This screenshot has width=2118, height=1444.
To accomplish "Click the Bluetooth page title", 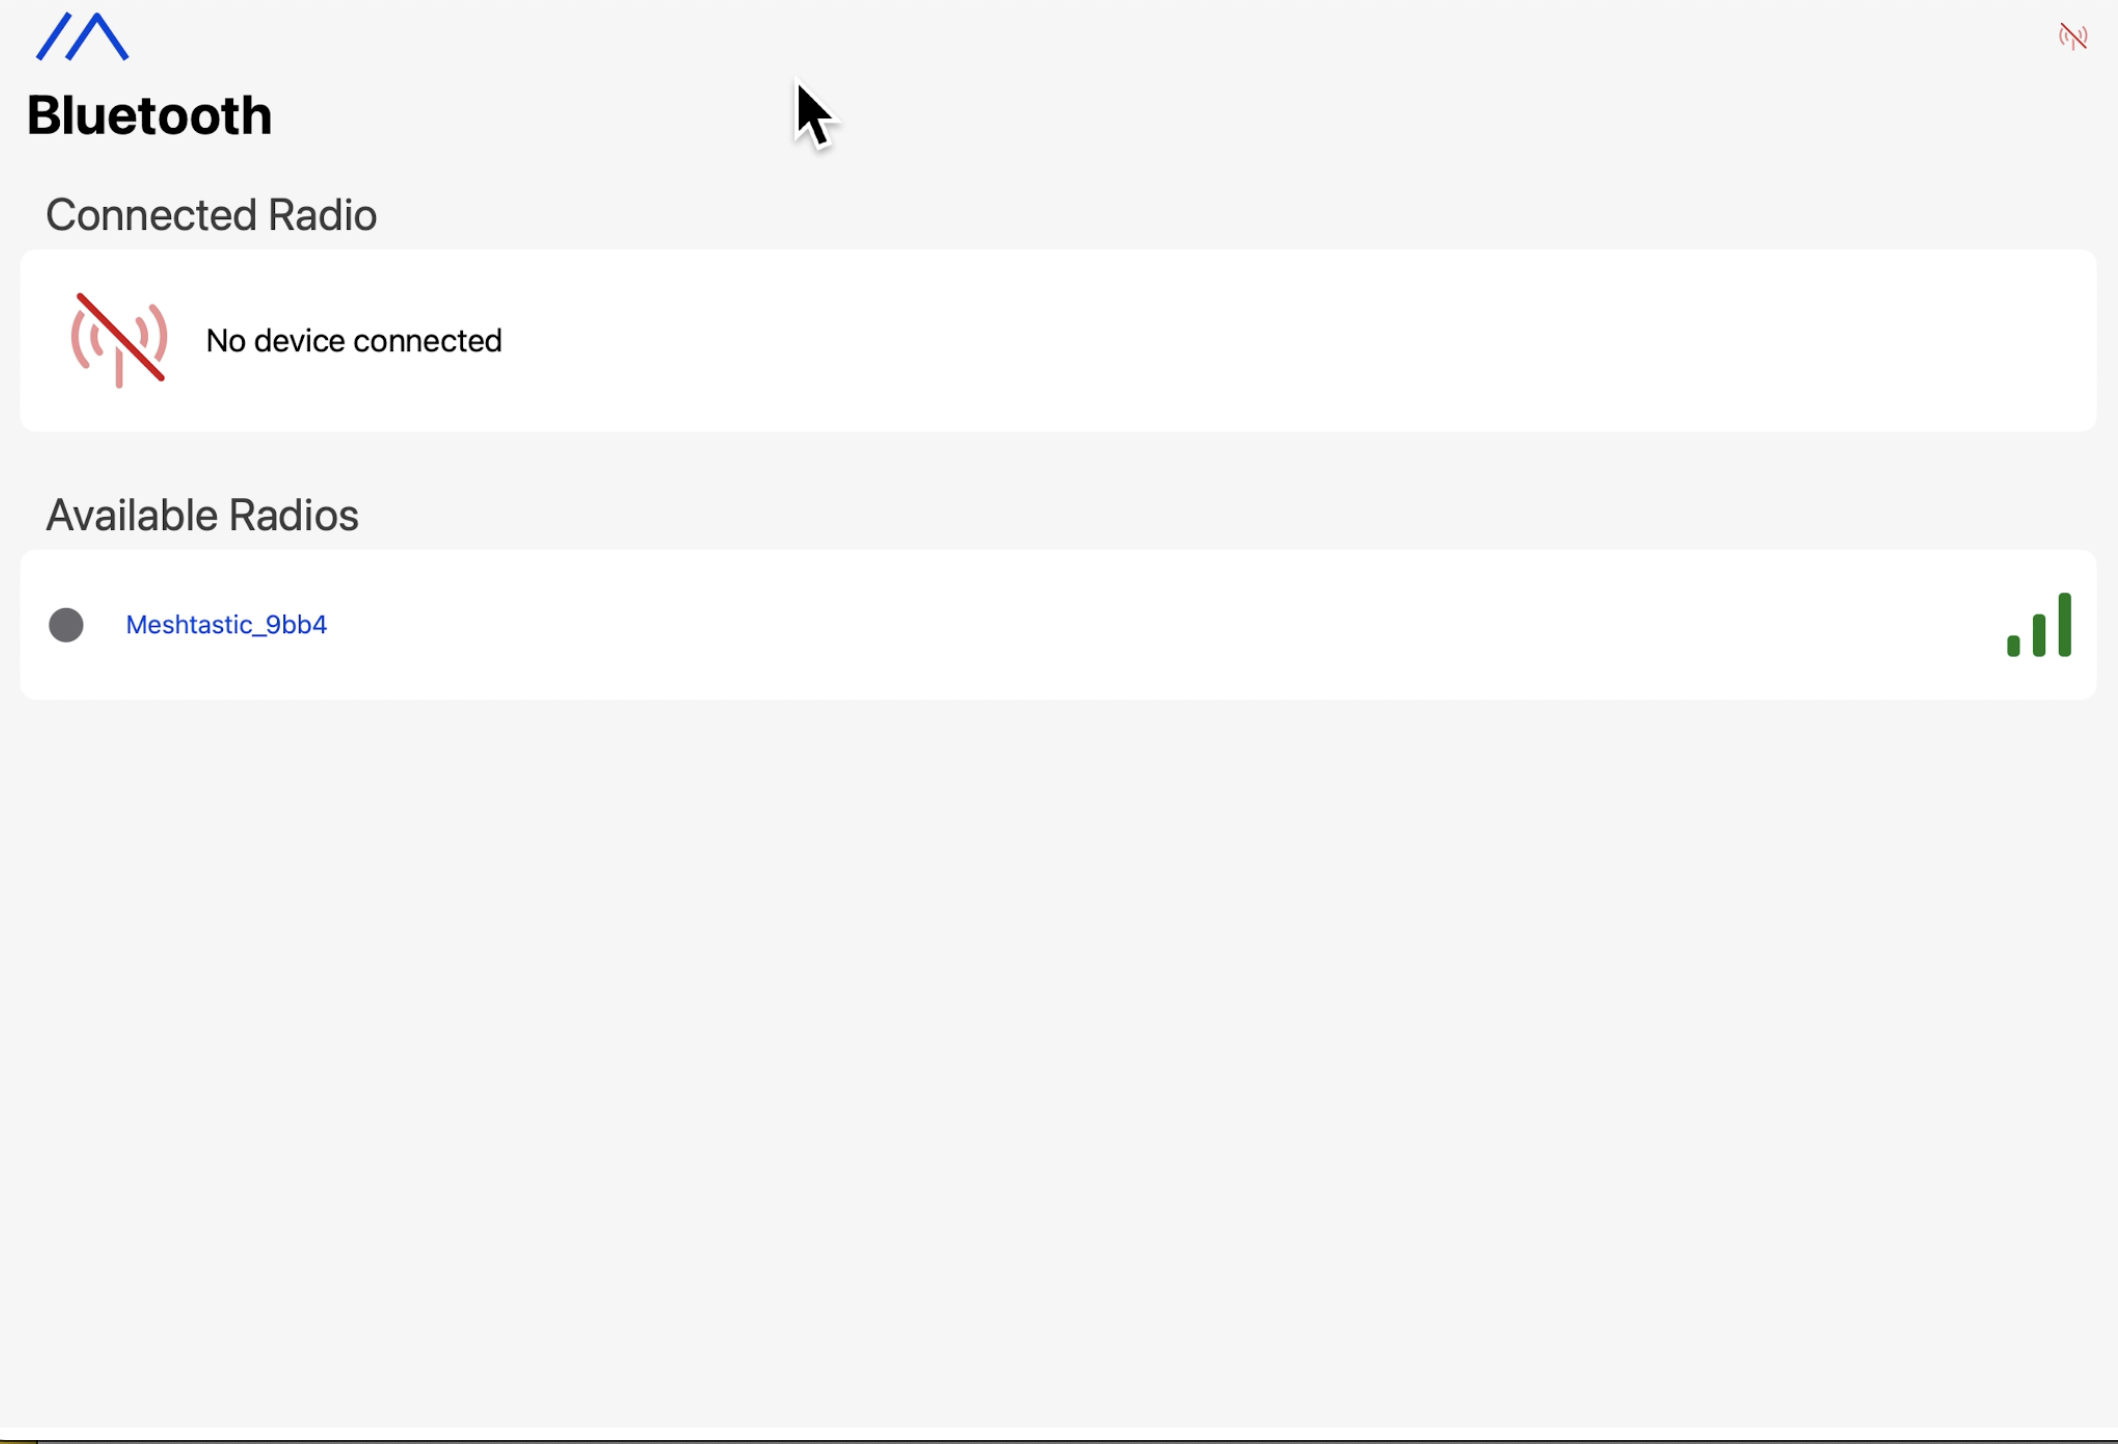I will [149, 115].
